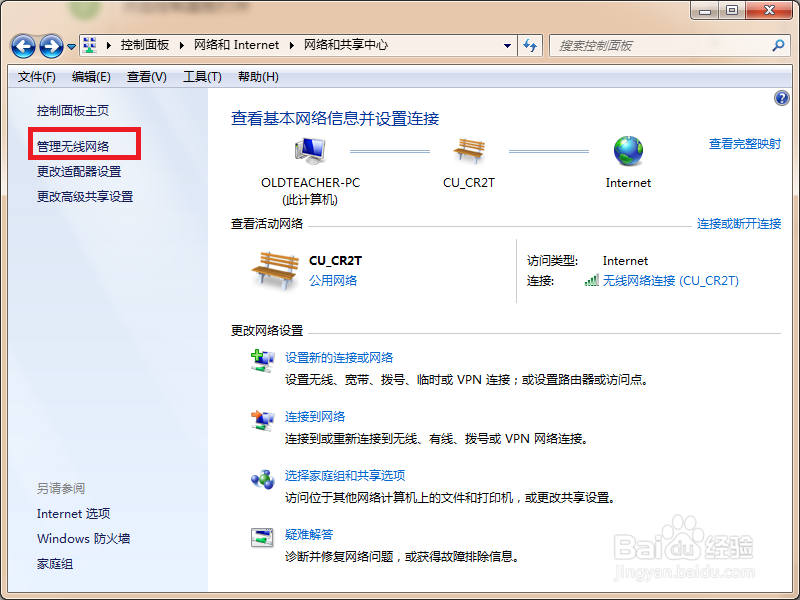Select the 连接到网络 icon
Screen dimensions: 800x600
pyautogui.click(x=262, y=418)
